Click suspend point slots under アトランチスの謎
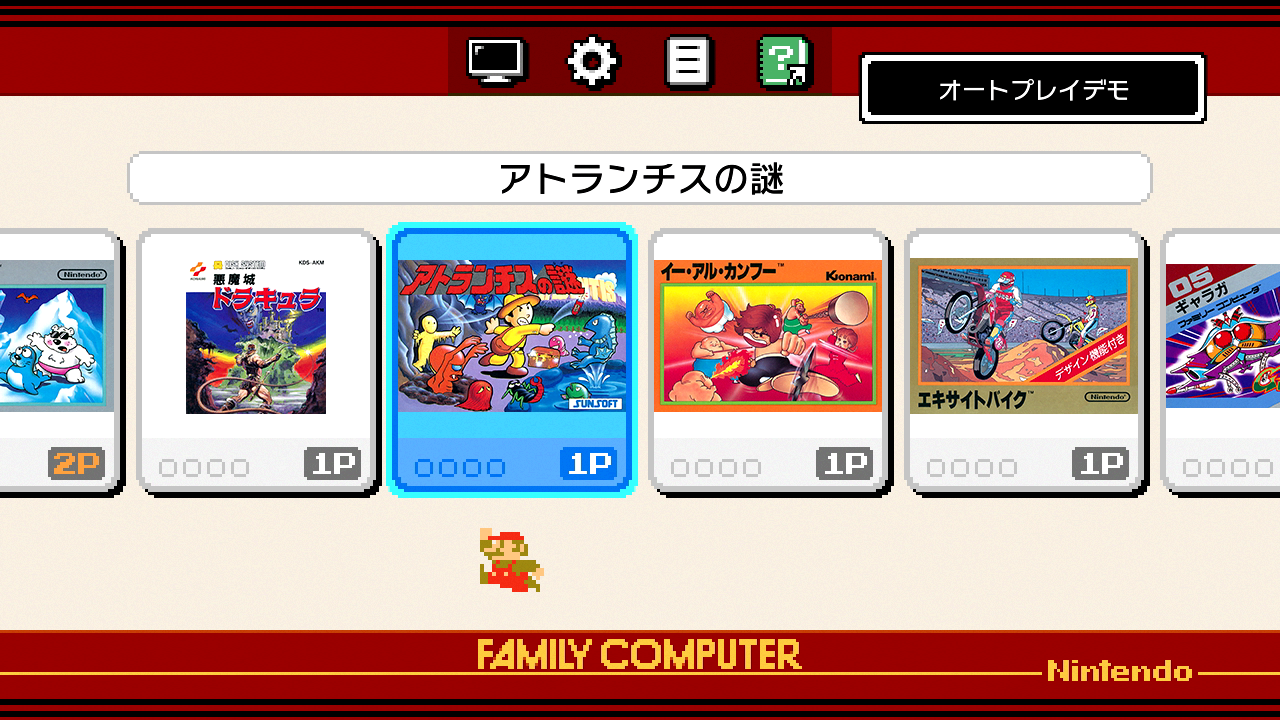The image size is (1280, 720). pyautogui.click(x=460, y=467)
